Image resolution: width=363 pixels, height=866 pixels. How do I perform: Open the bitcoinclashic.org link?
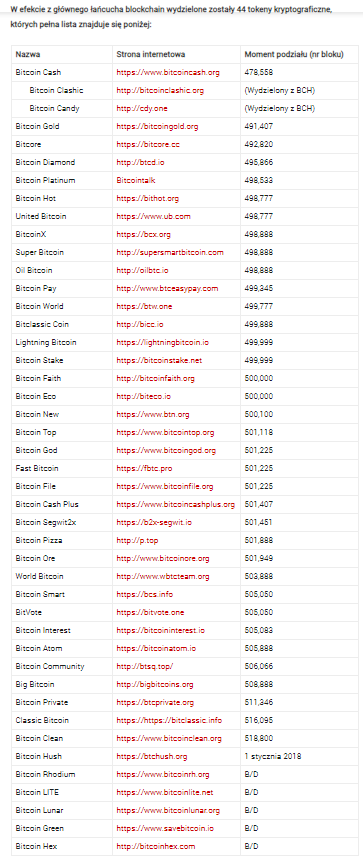pos(160,91)
